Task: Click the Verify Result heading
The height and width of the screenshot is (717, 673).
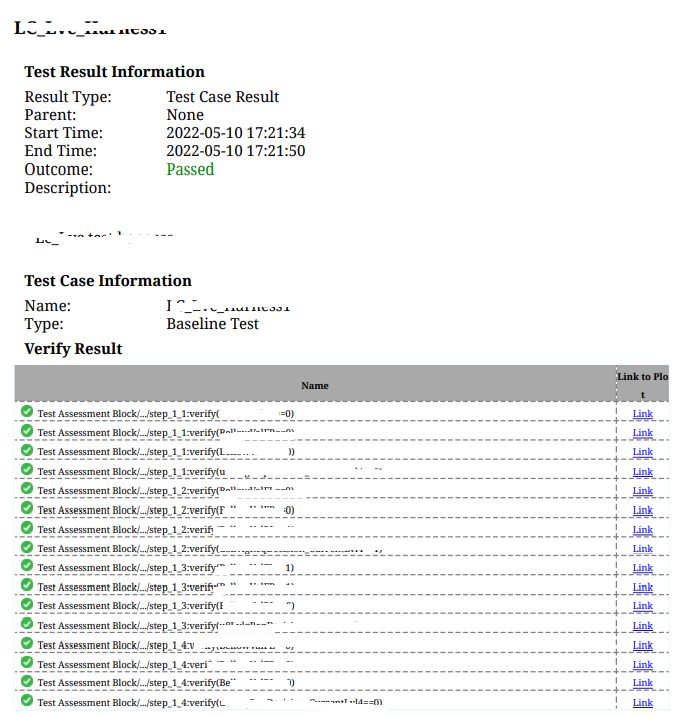Action: tap(73, 349)
